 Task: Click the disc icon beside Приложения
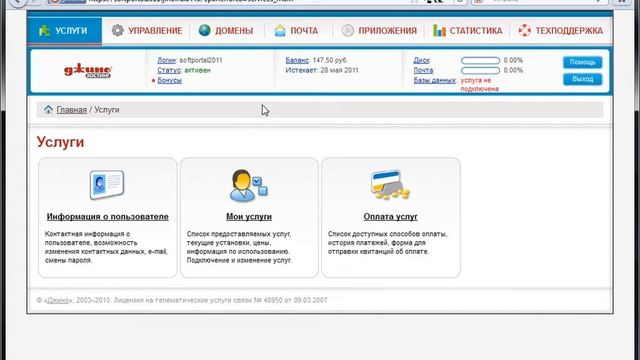click(x=348, y=30)
